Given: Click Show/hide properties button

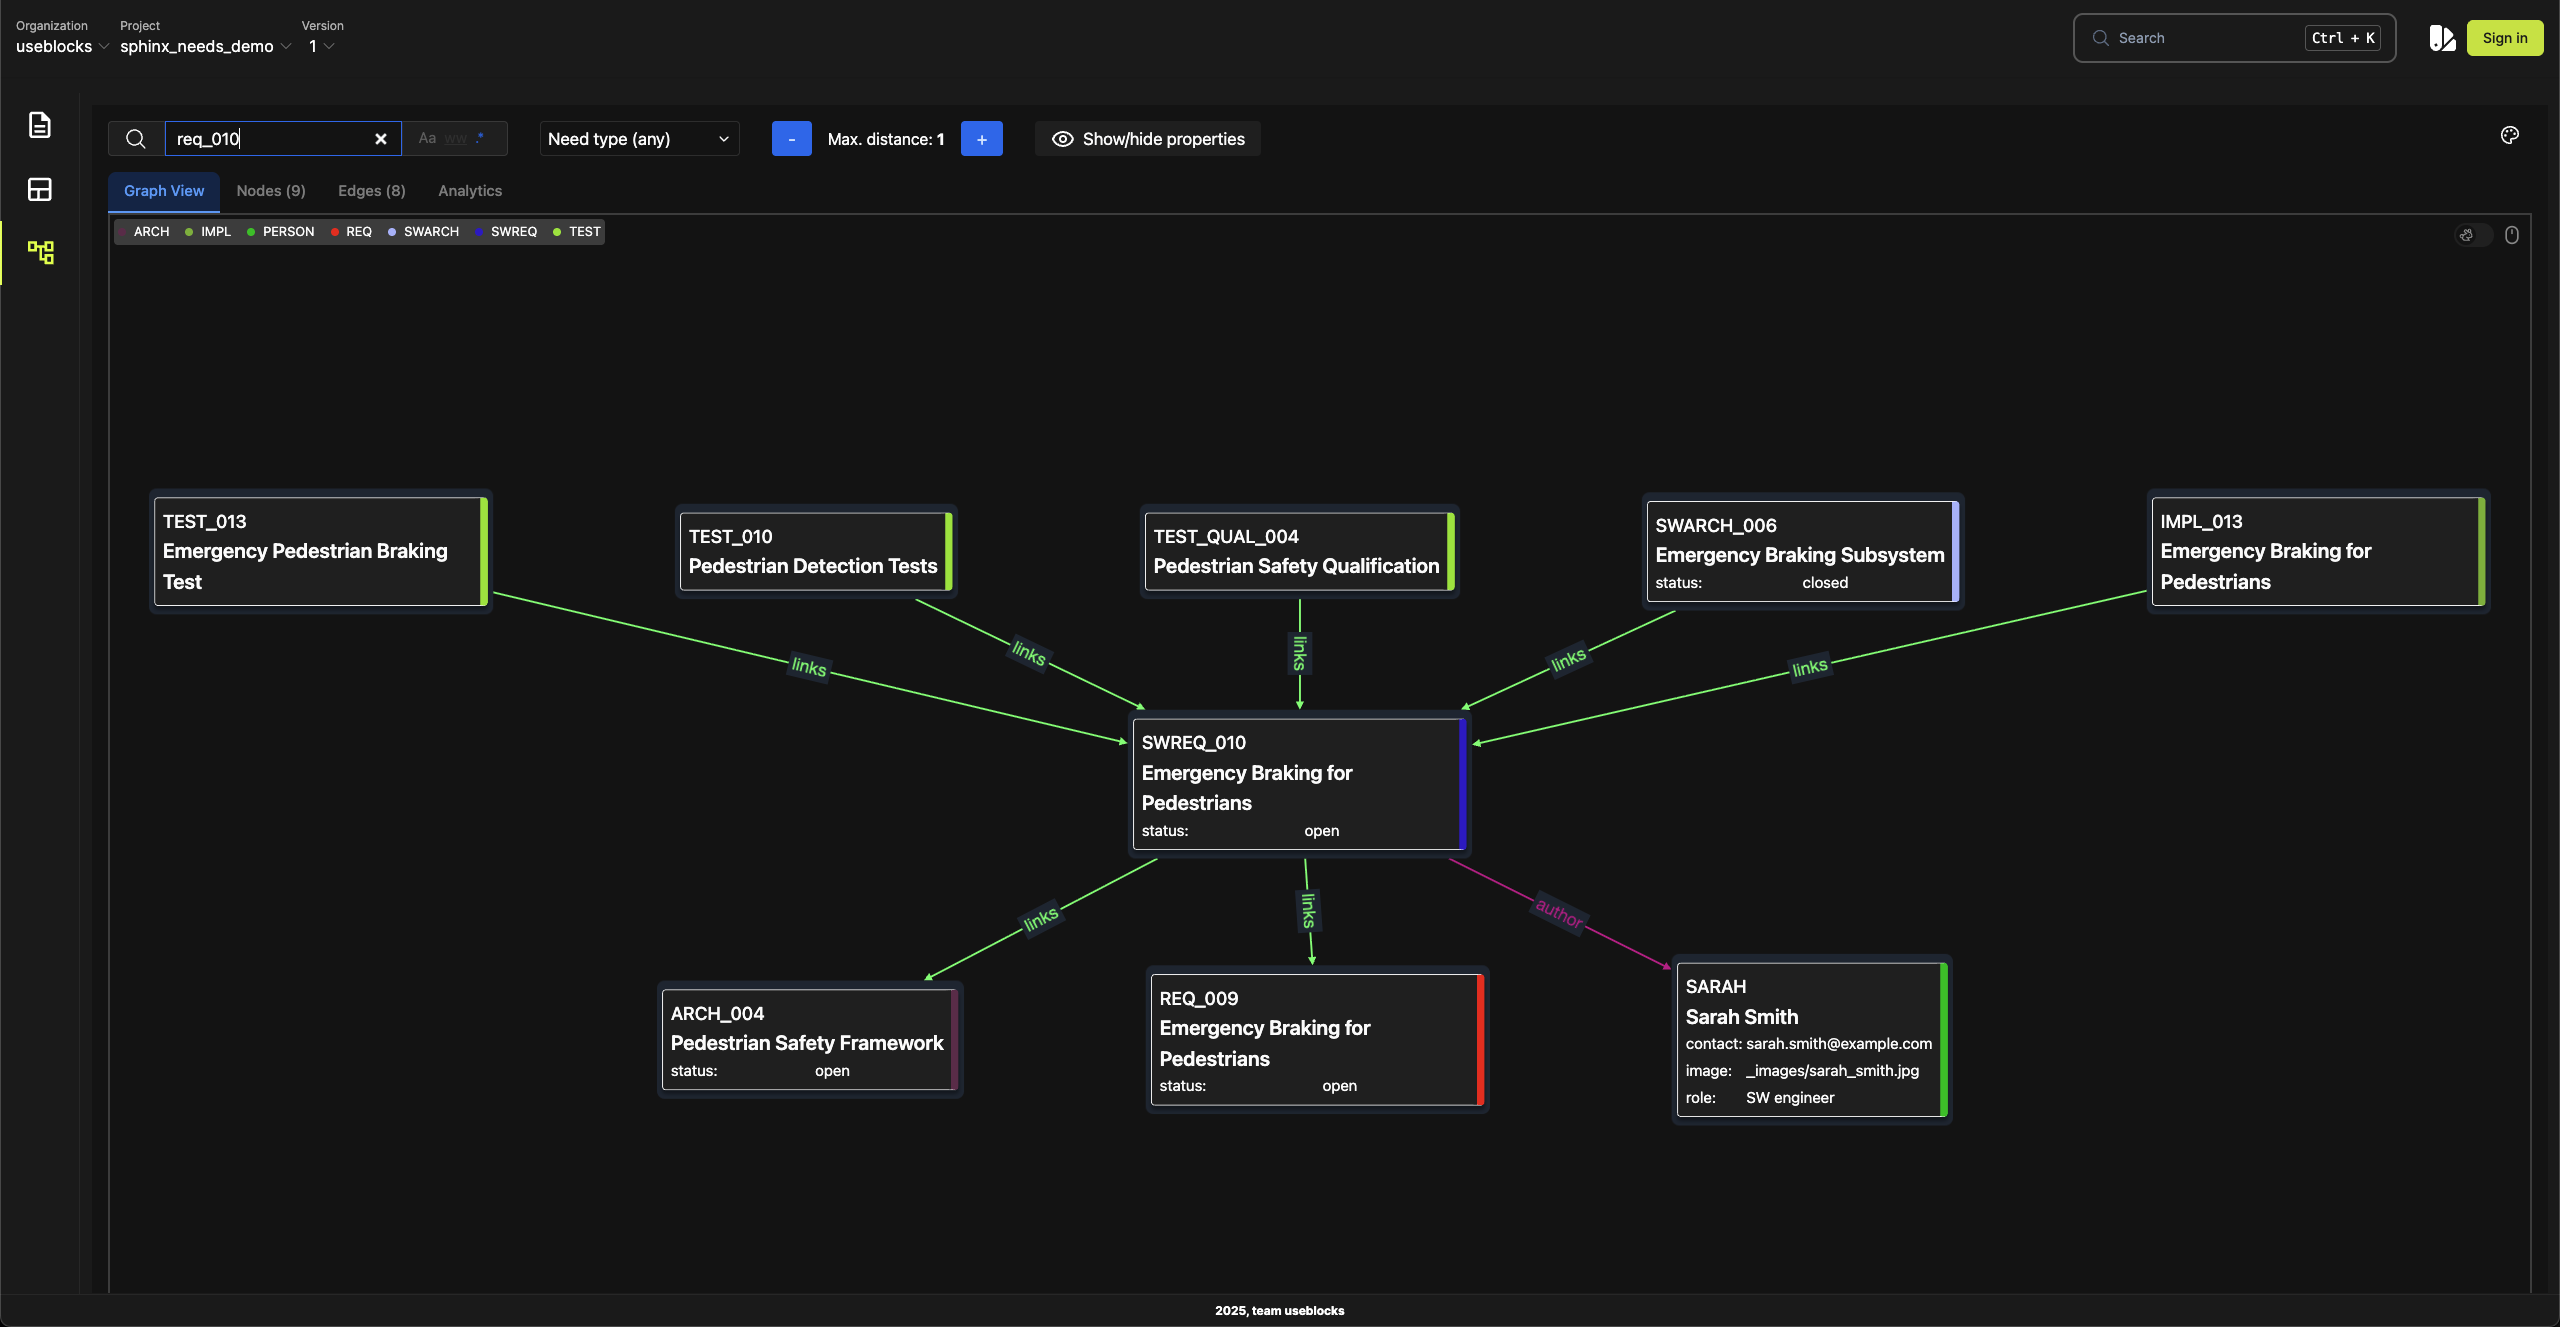Looking at the screenshot, I should coord(1148,139).
